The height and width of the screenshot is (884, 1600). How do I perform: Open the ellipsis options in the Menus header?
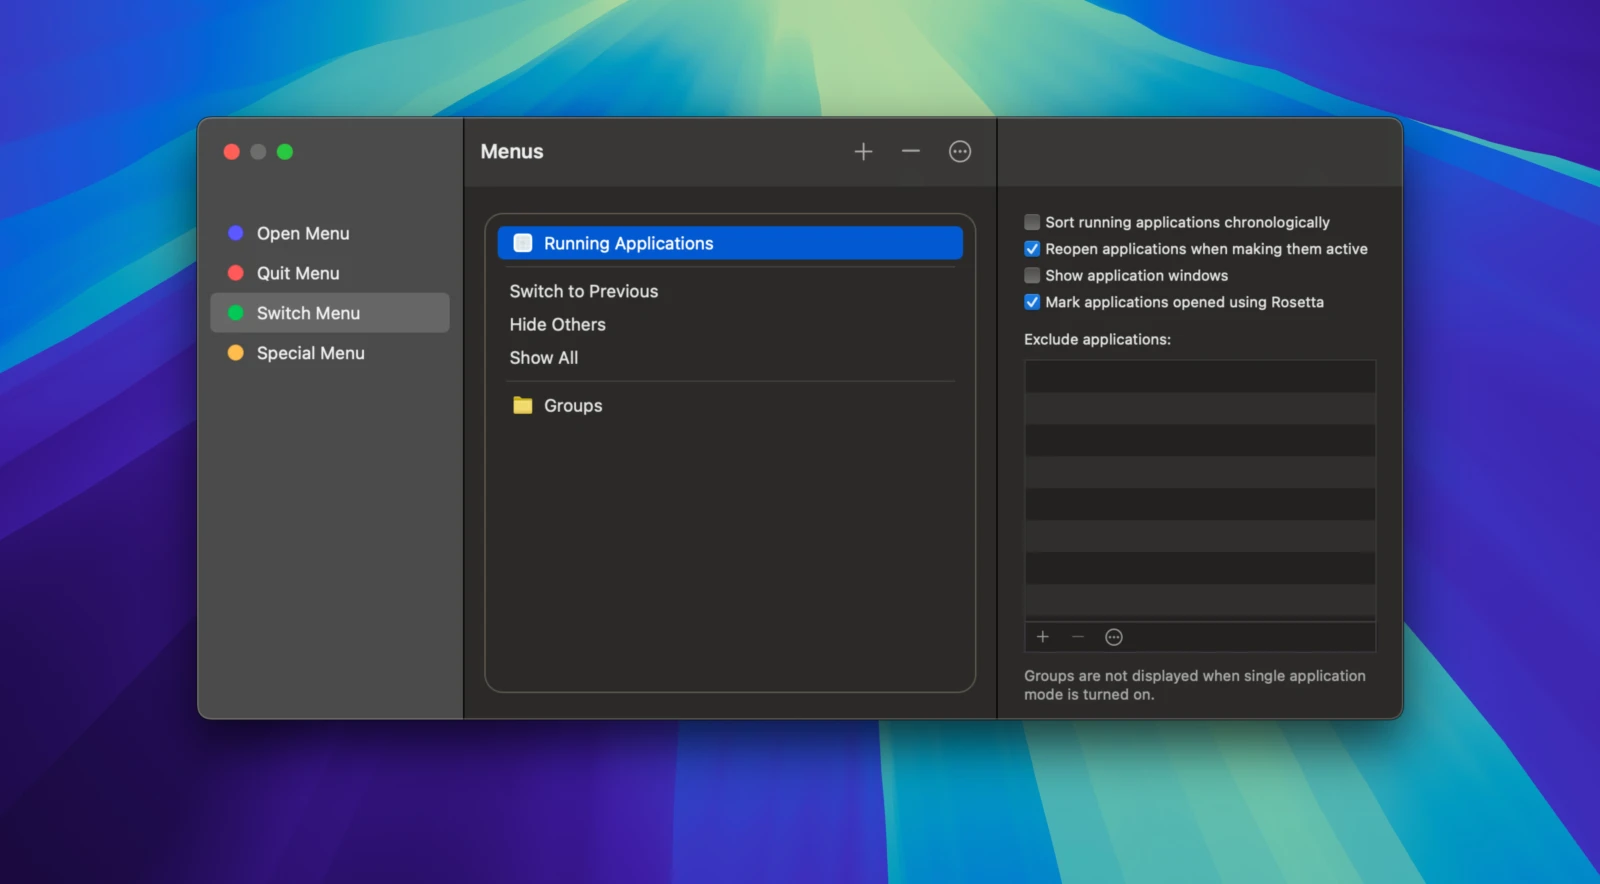(959, 152)
